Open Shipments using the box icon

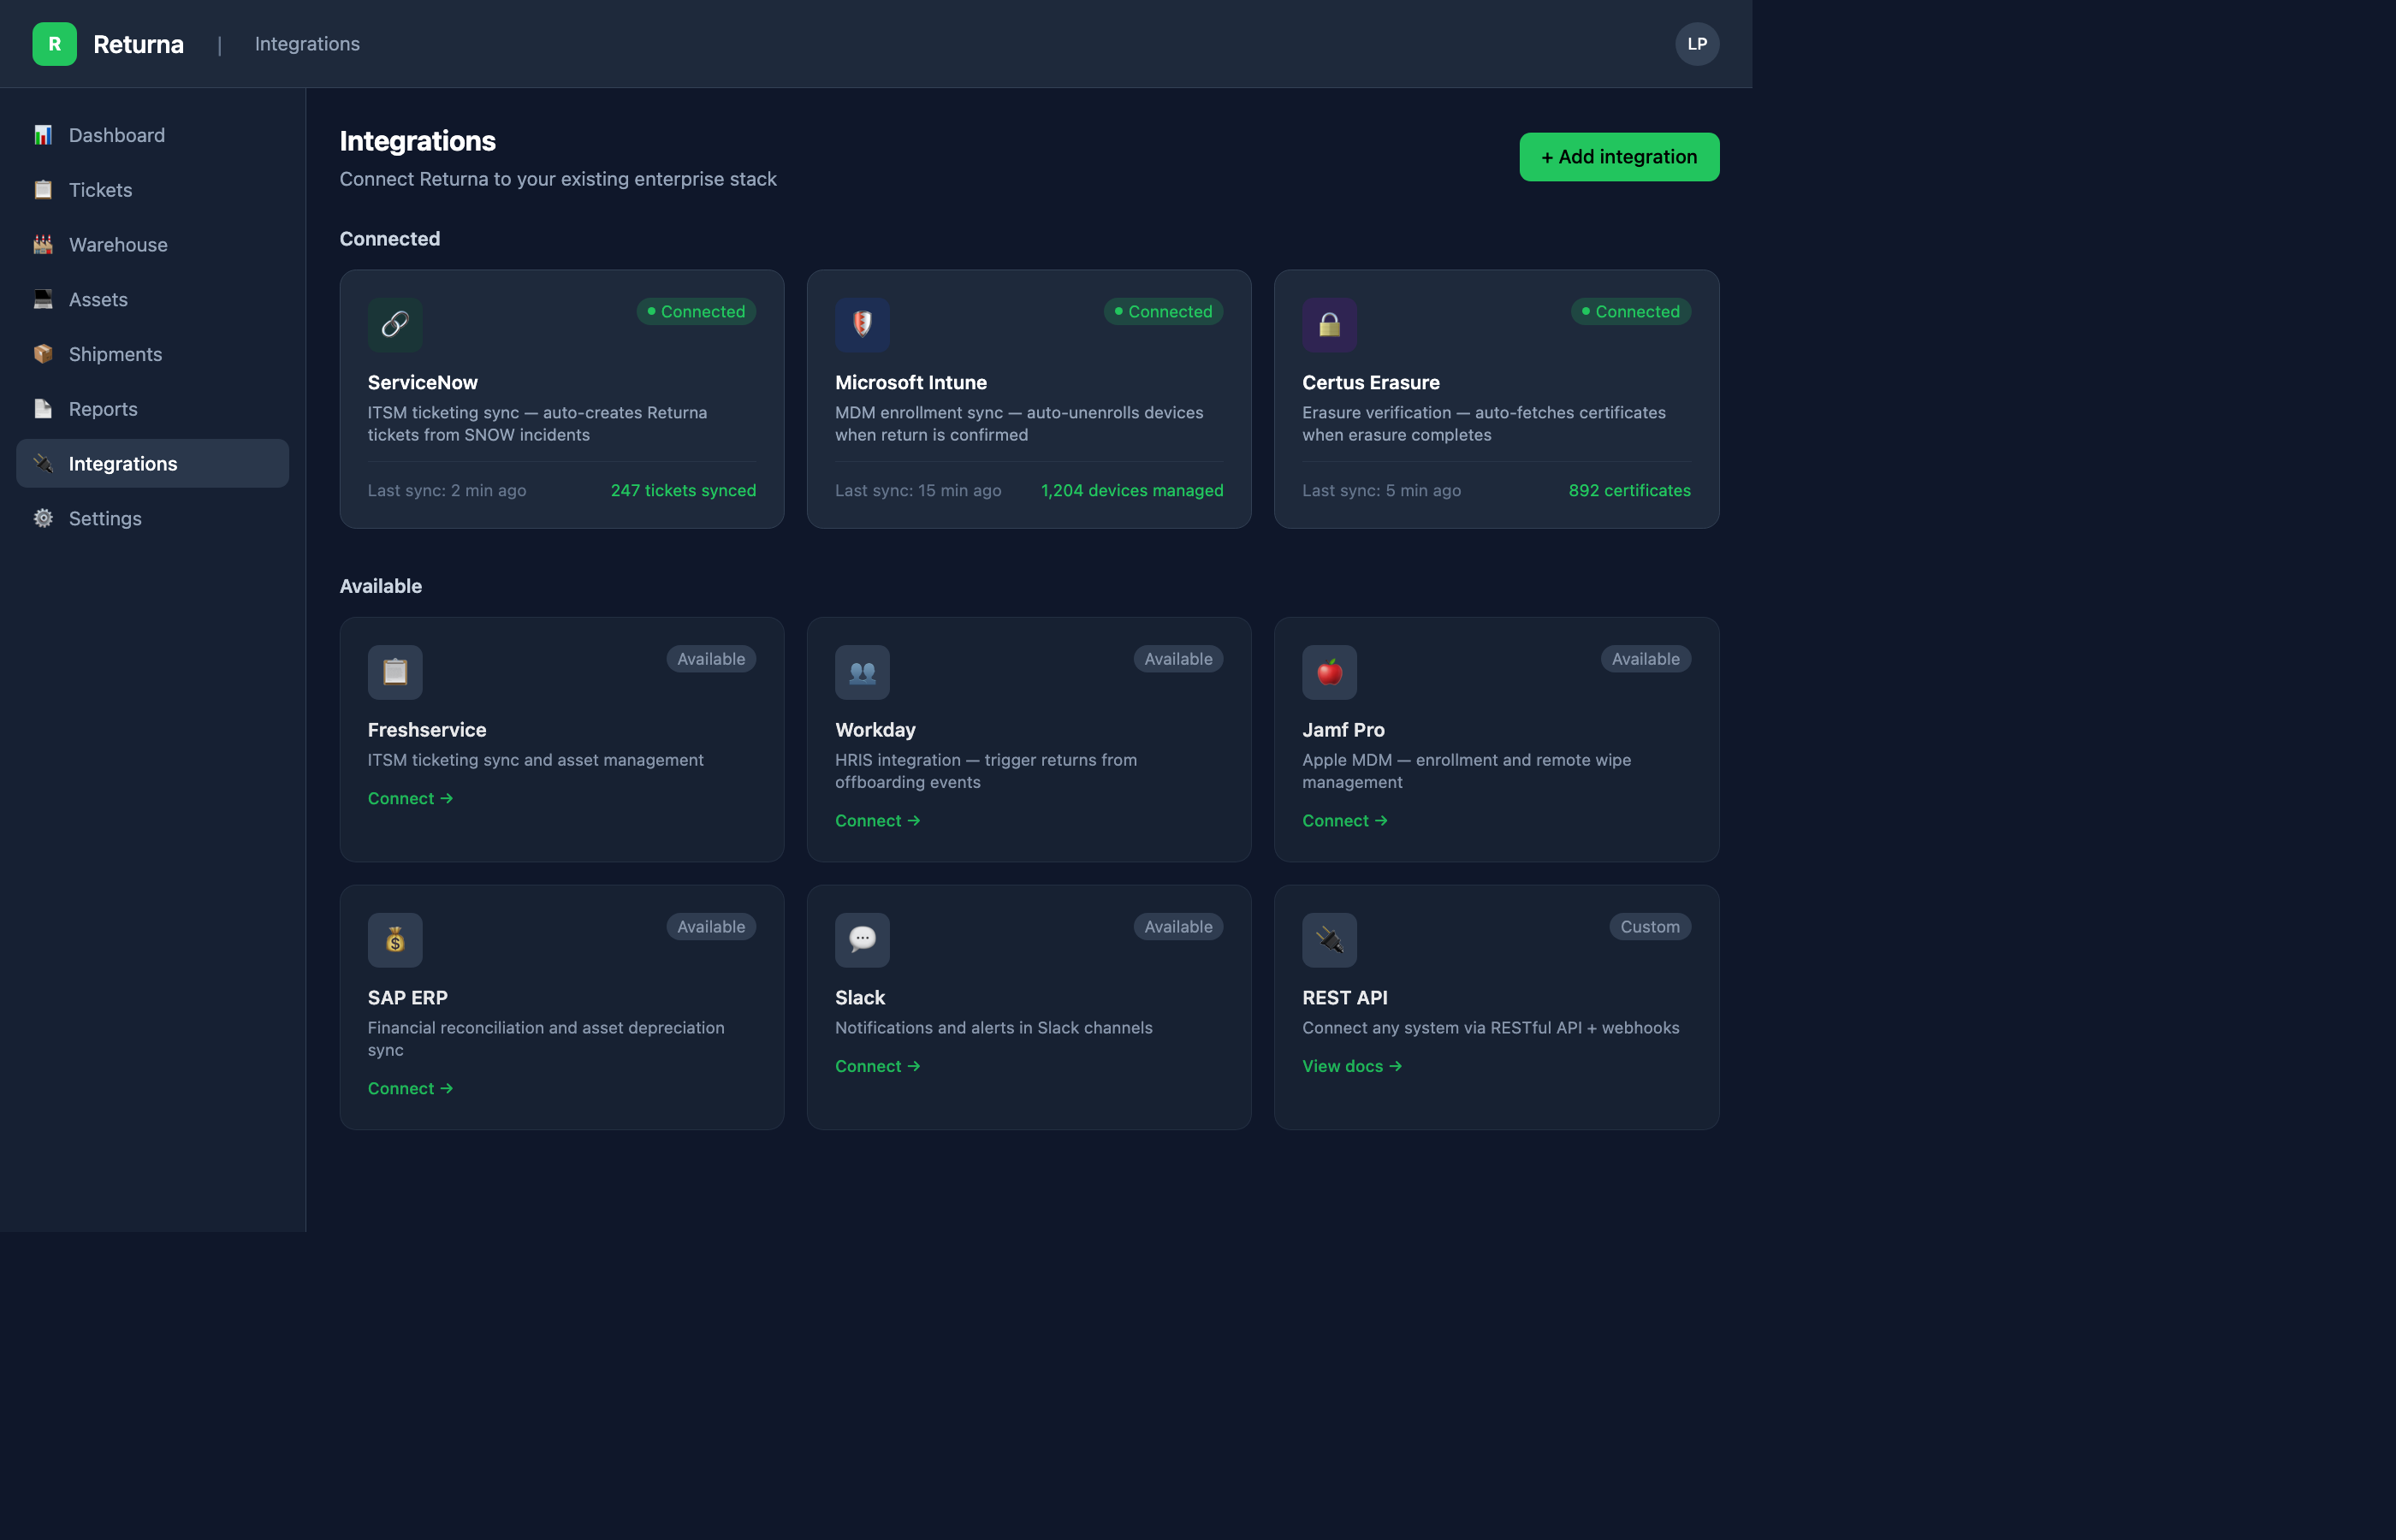(x=43, y=353)
